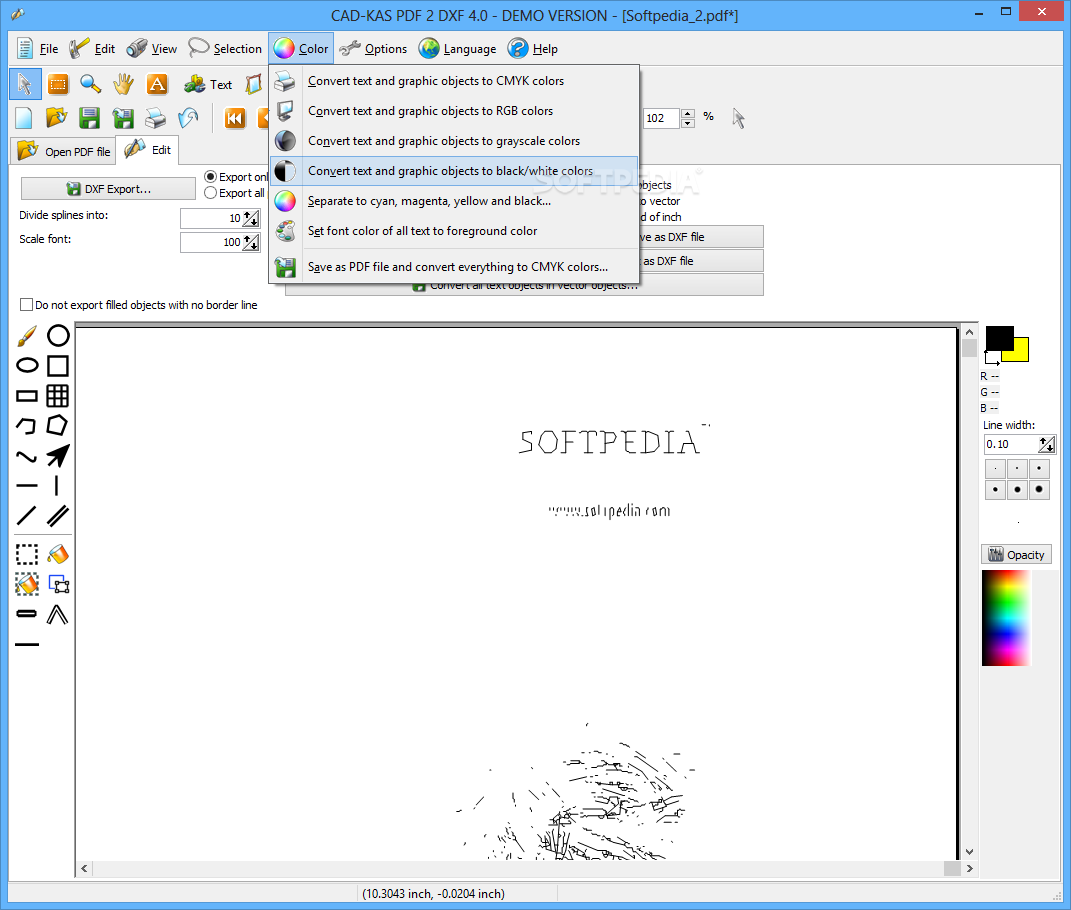Adjust the 'Scale font' spinner arrows

click(251, 243)
